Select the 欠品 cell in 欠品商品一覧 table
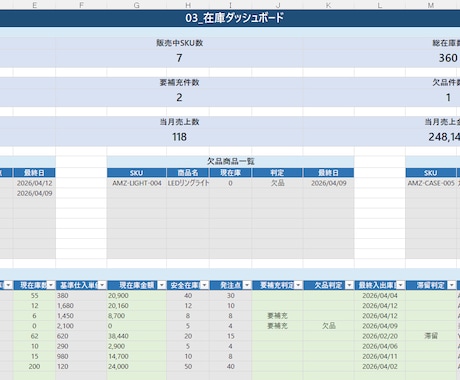This screenshot has height=380, width=460. coord(277,183)
